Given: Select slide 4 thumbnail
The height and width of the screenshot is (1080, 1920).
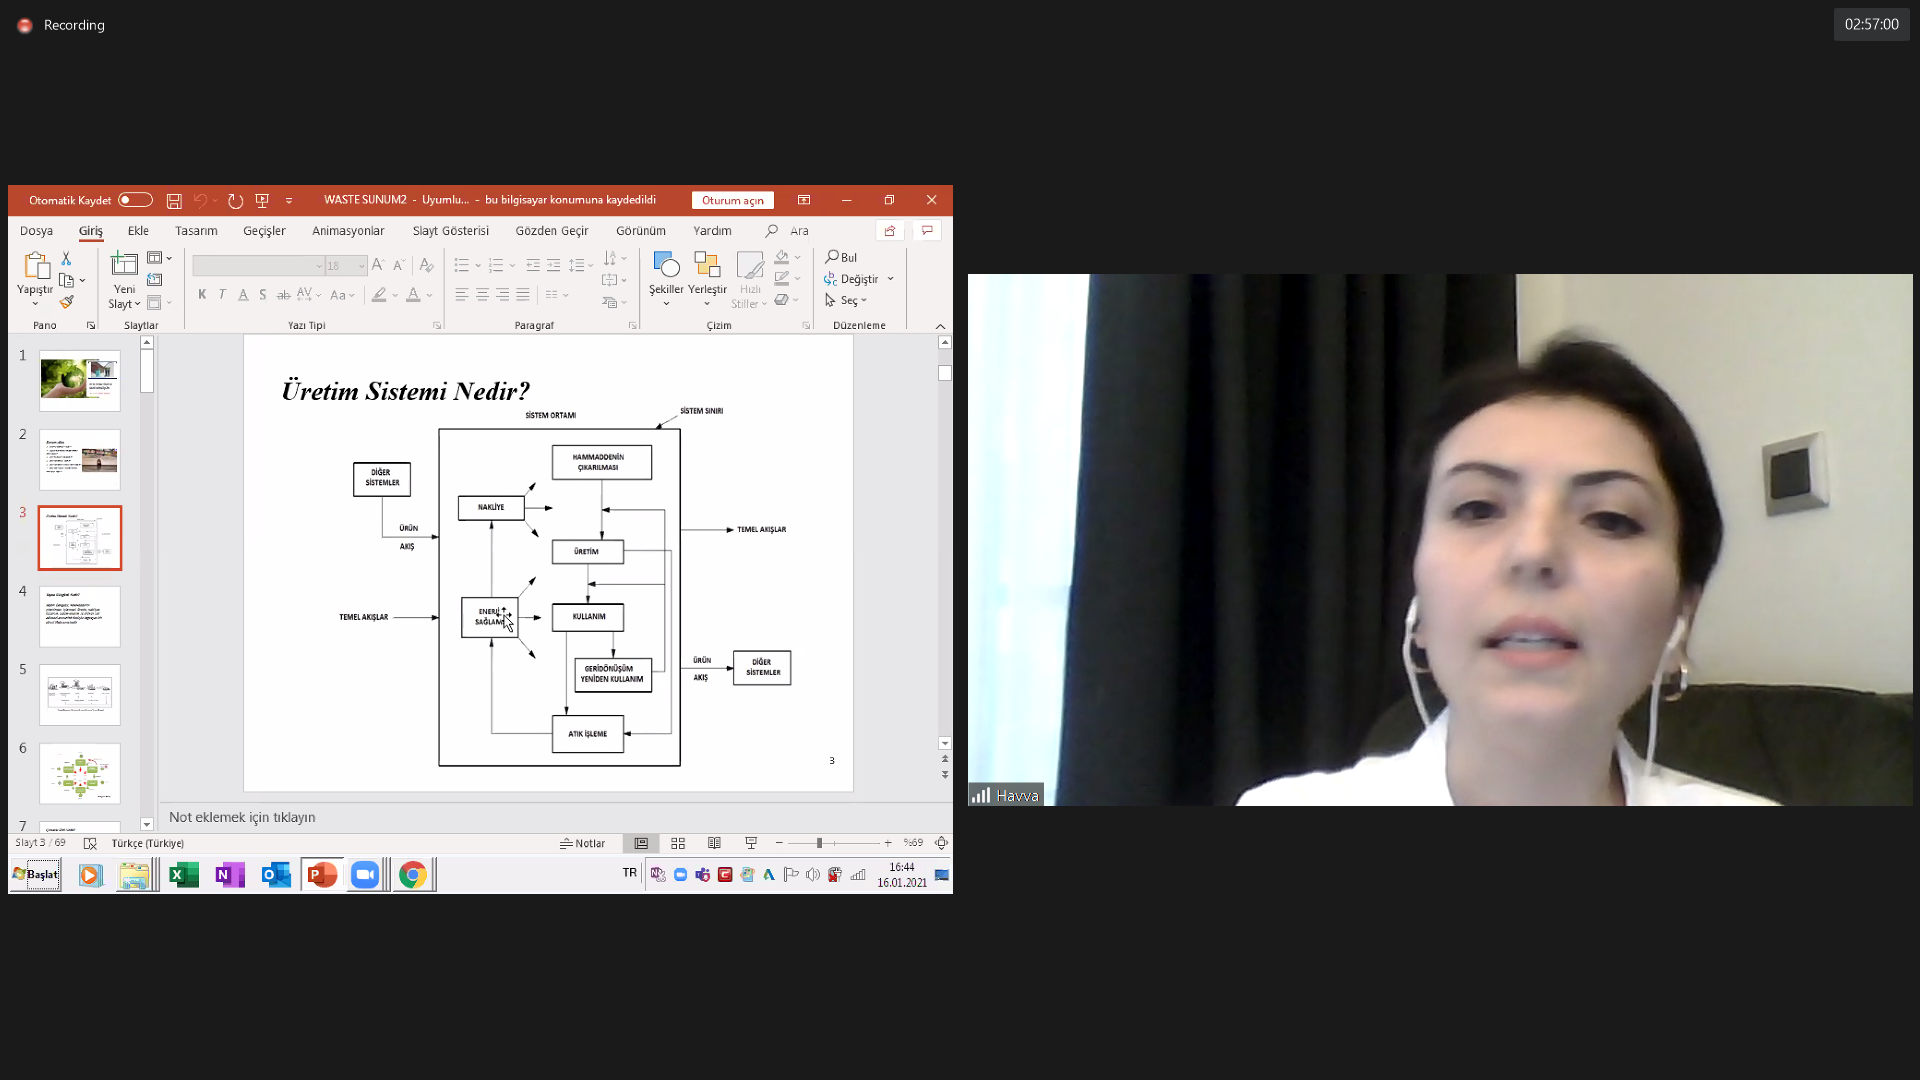Looking at the screenshot, I should click(x=80, y=616).
